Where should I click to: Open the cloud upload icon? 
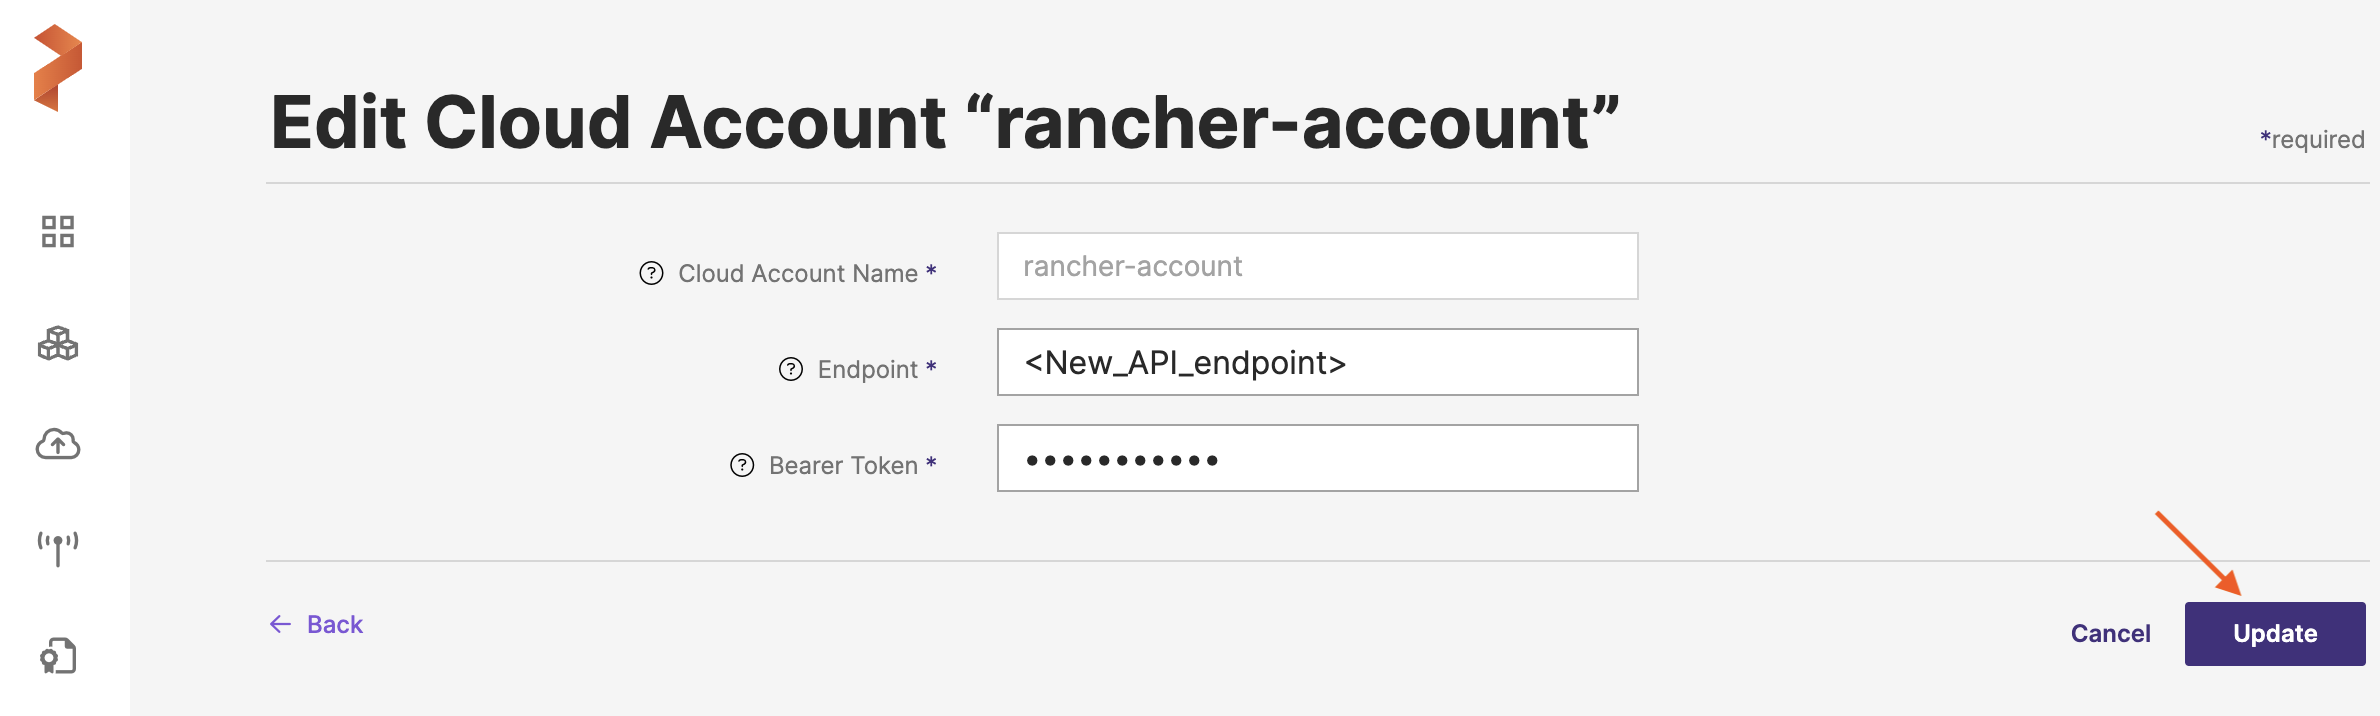pyautogui.click(x=58, y=444)
